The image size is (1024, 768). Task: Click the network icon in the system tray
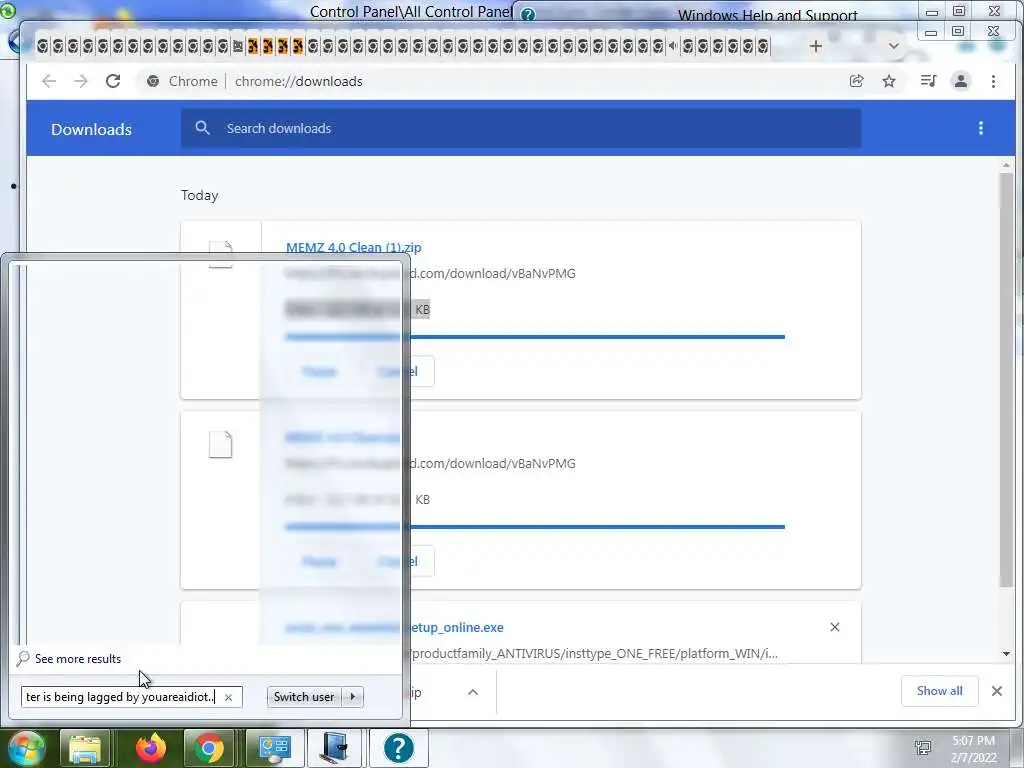tap(923, 748)
